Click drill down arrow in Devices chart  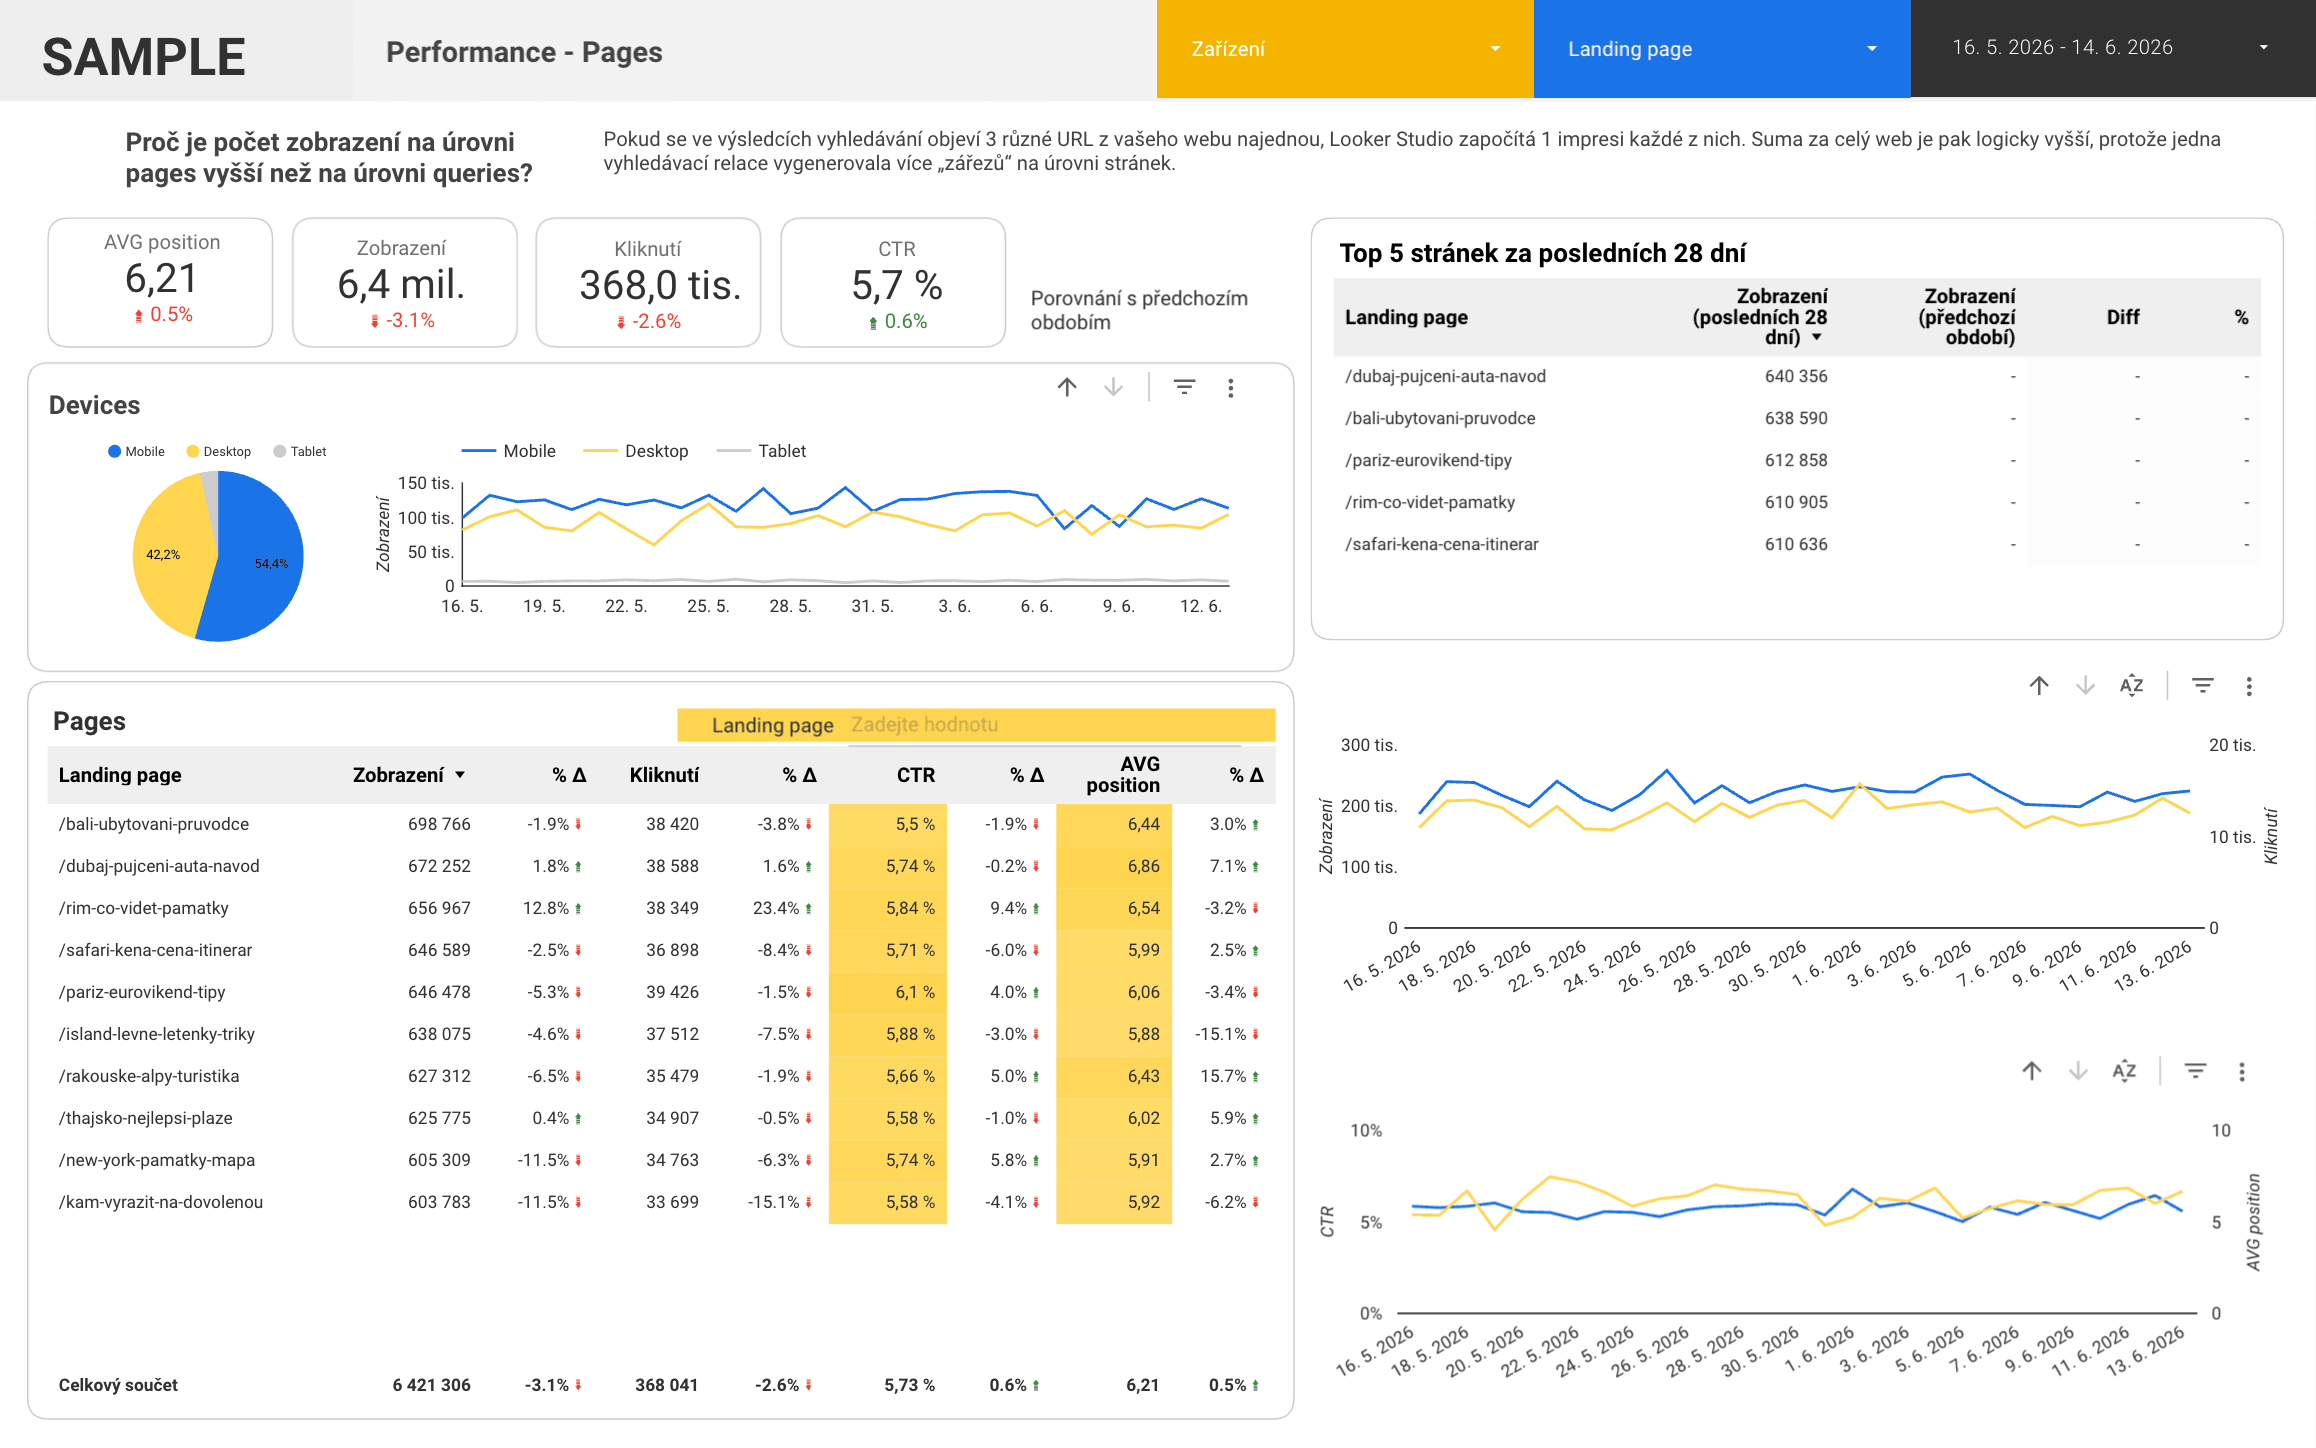click(x=1113, y=387)
